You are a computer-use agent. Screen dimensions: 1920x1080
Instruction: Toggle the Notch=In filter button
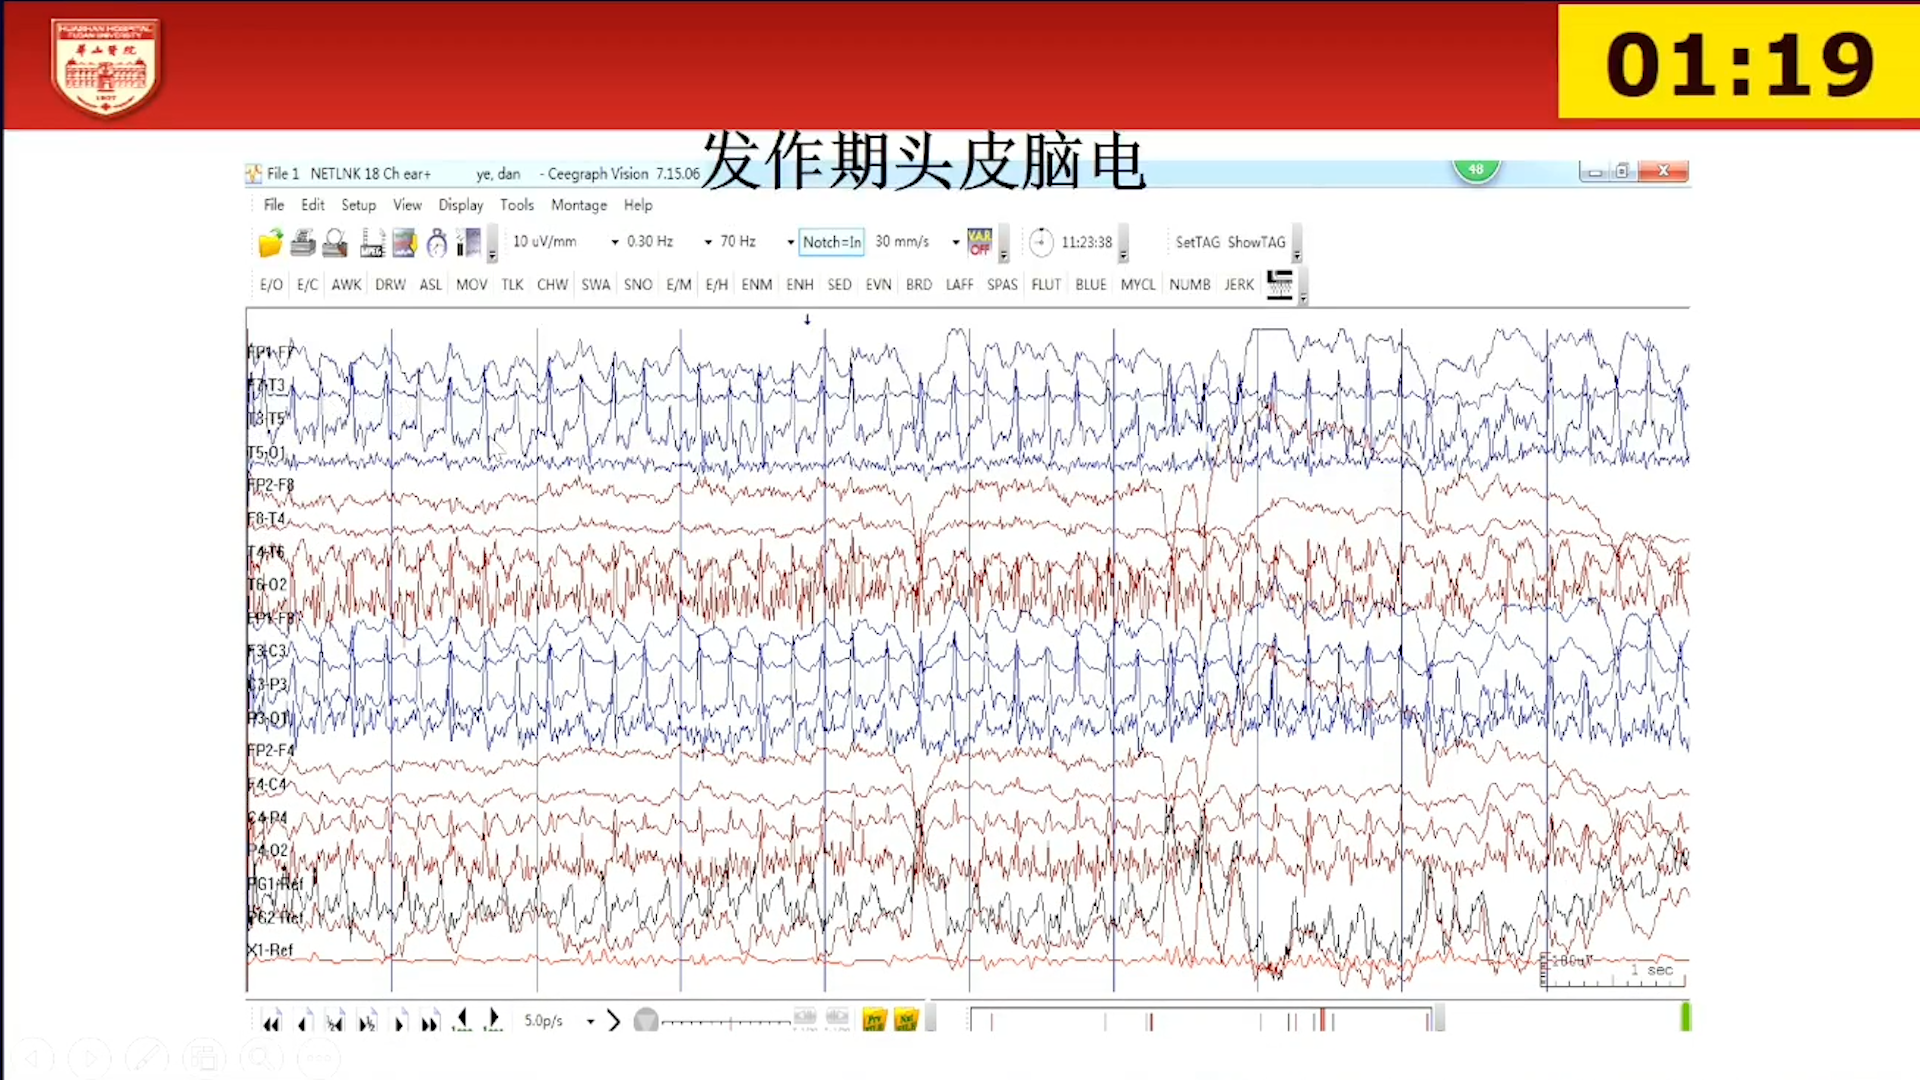coord(831,242)
